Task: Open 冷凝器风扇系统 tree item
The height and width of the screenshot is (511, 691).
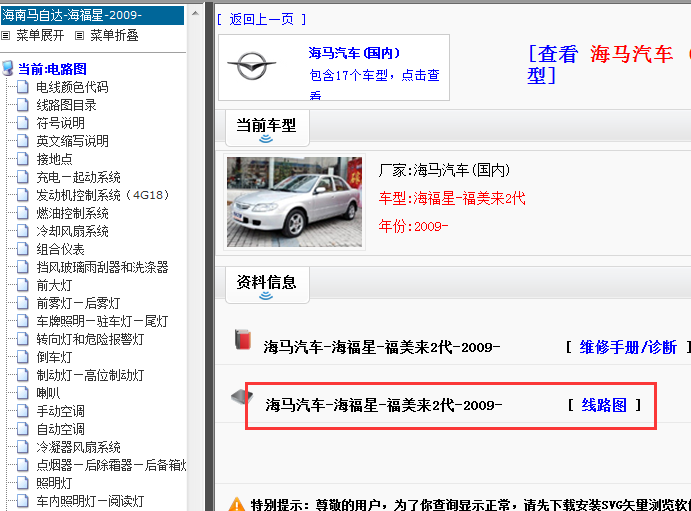Action: point(78,447)
